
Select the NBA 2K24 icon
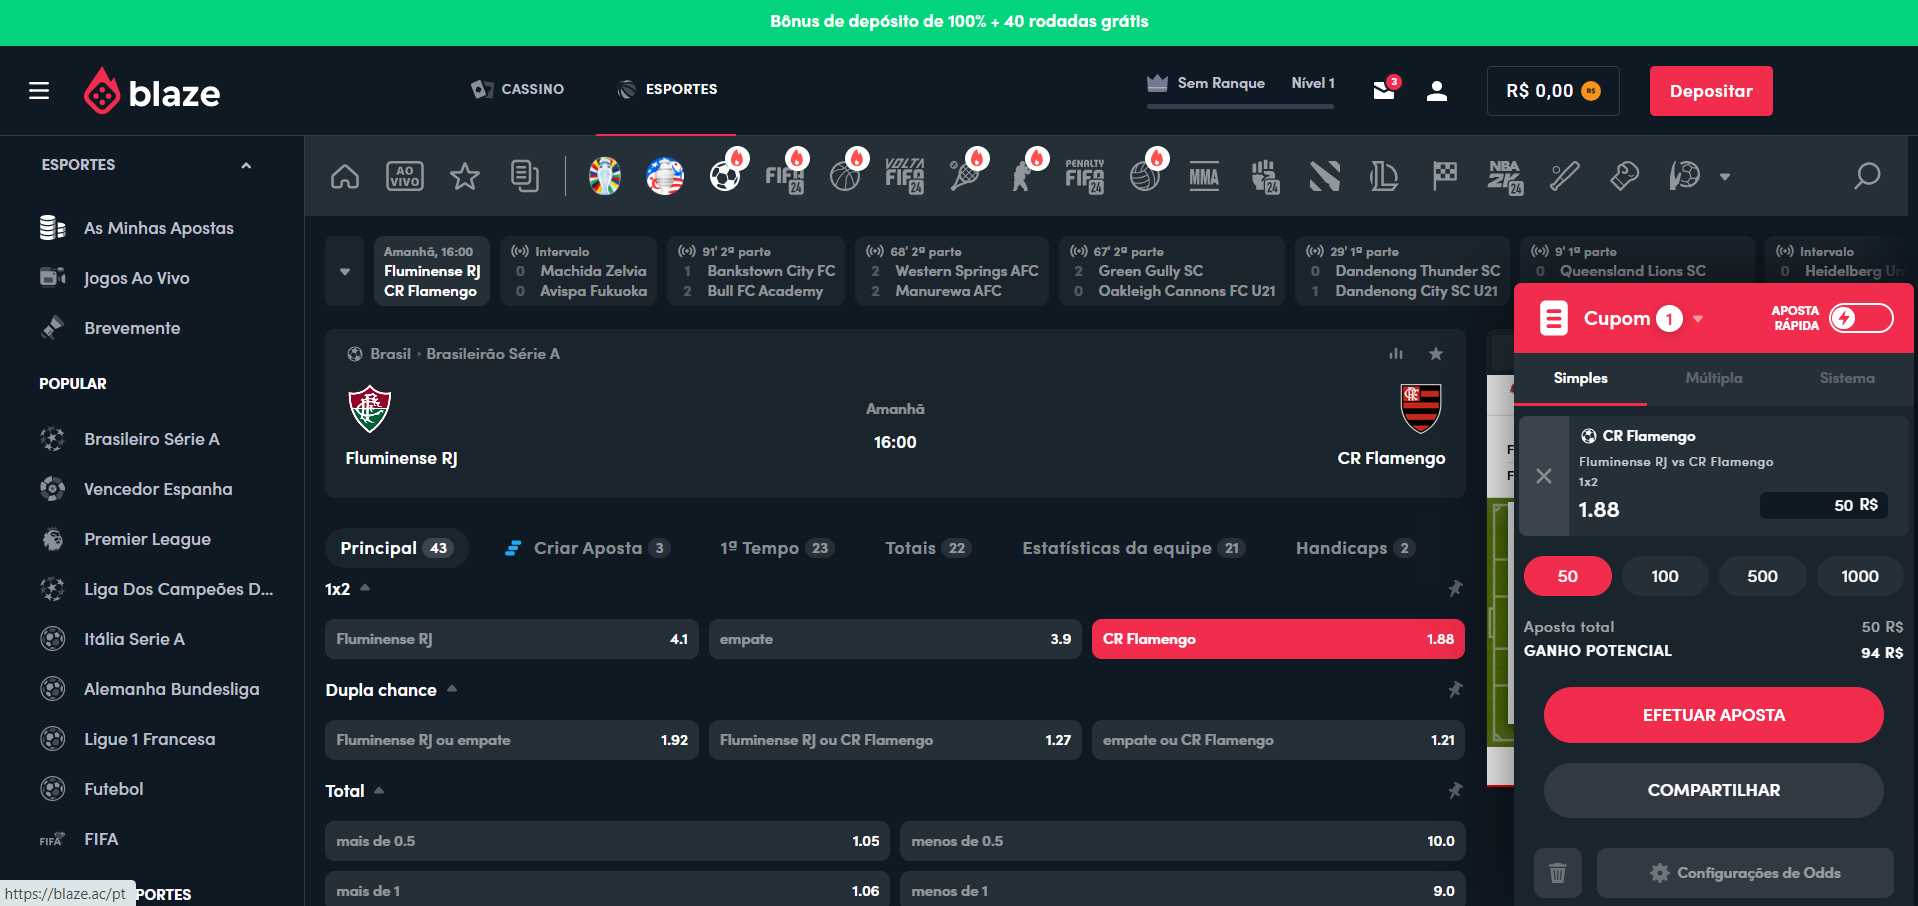coord(1505,177)
